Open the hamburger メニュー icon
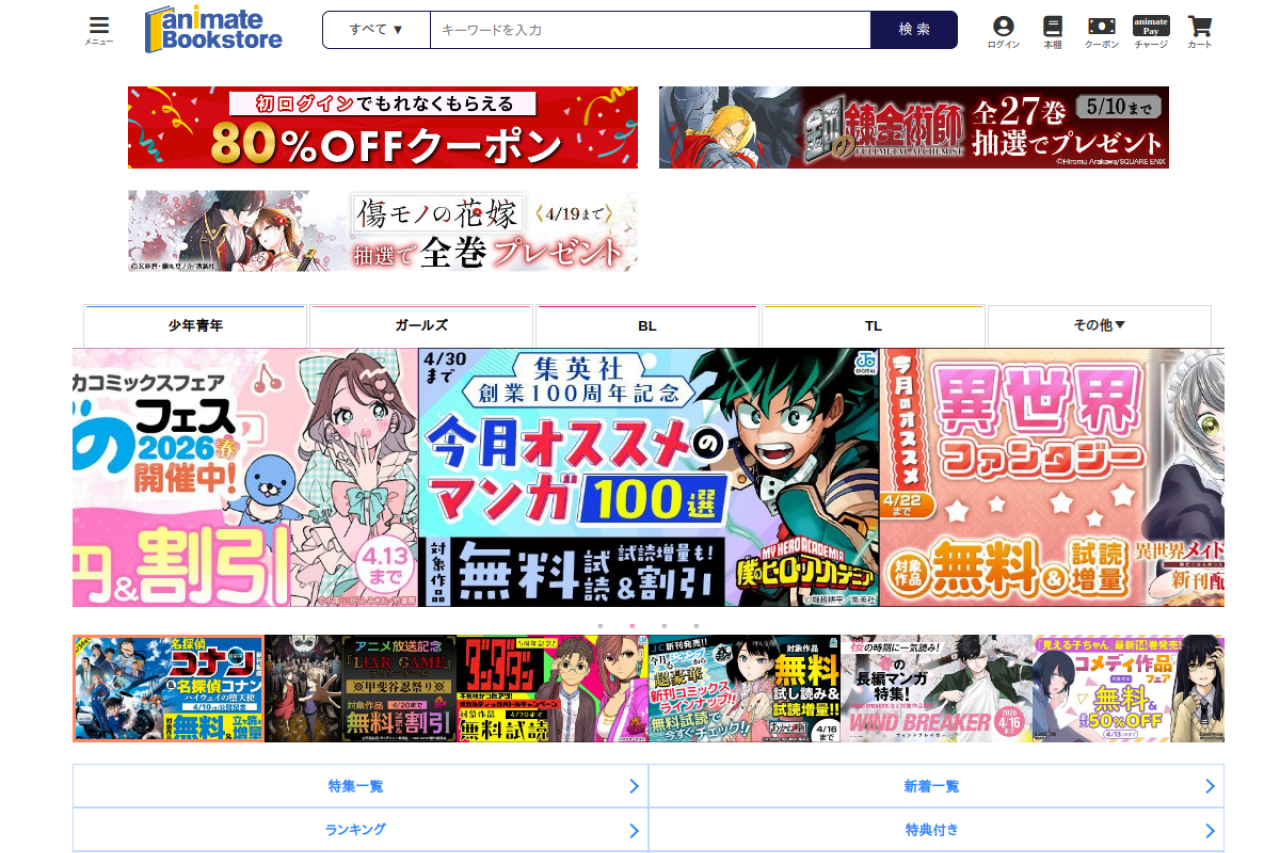 [99, 30]
